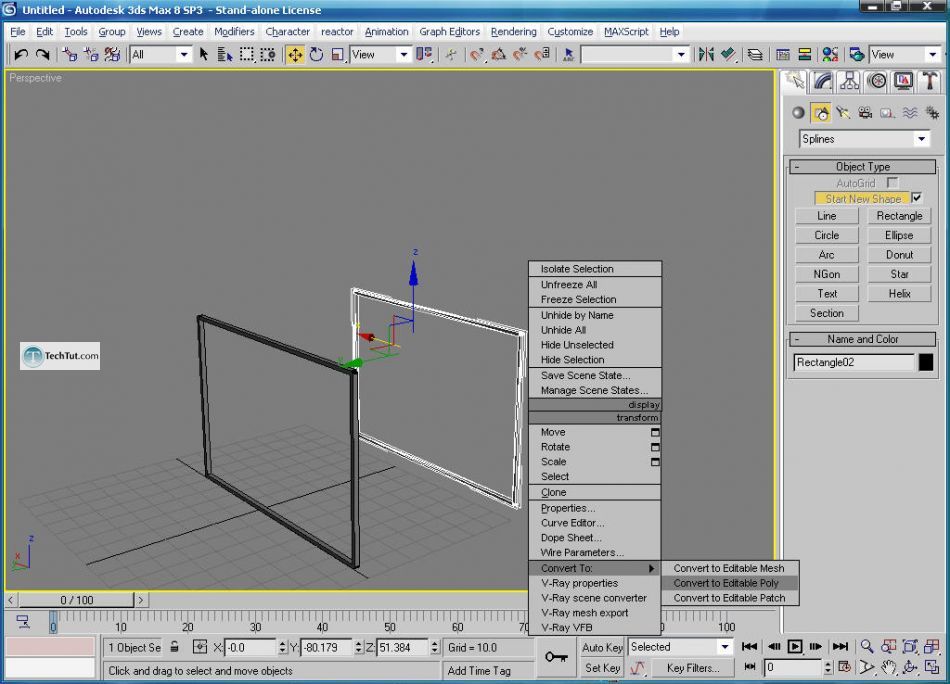Image resolution: width=950 pixels, height=684 pixels.
Task: Open the Hierarchy panel tab icon
Action: point(849,81)
